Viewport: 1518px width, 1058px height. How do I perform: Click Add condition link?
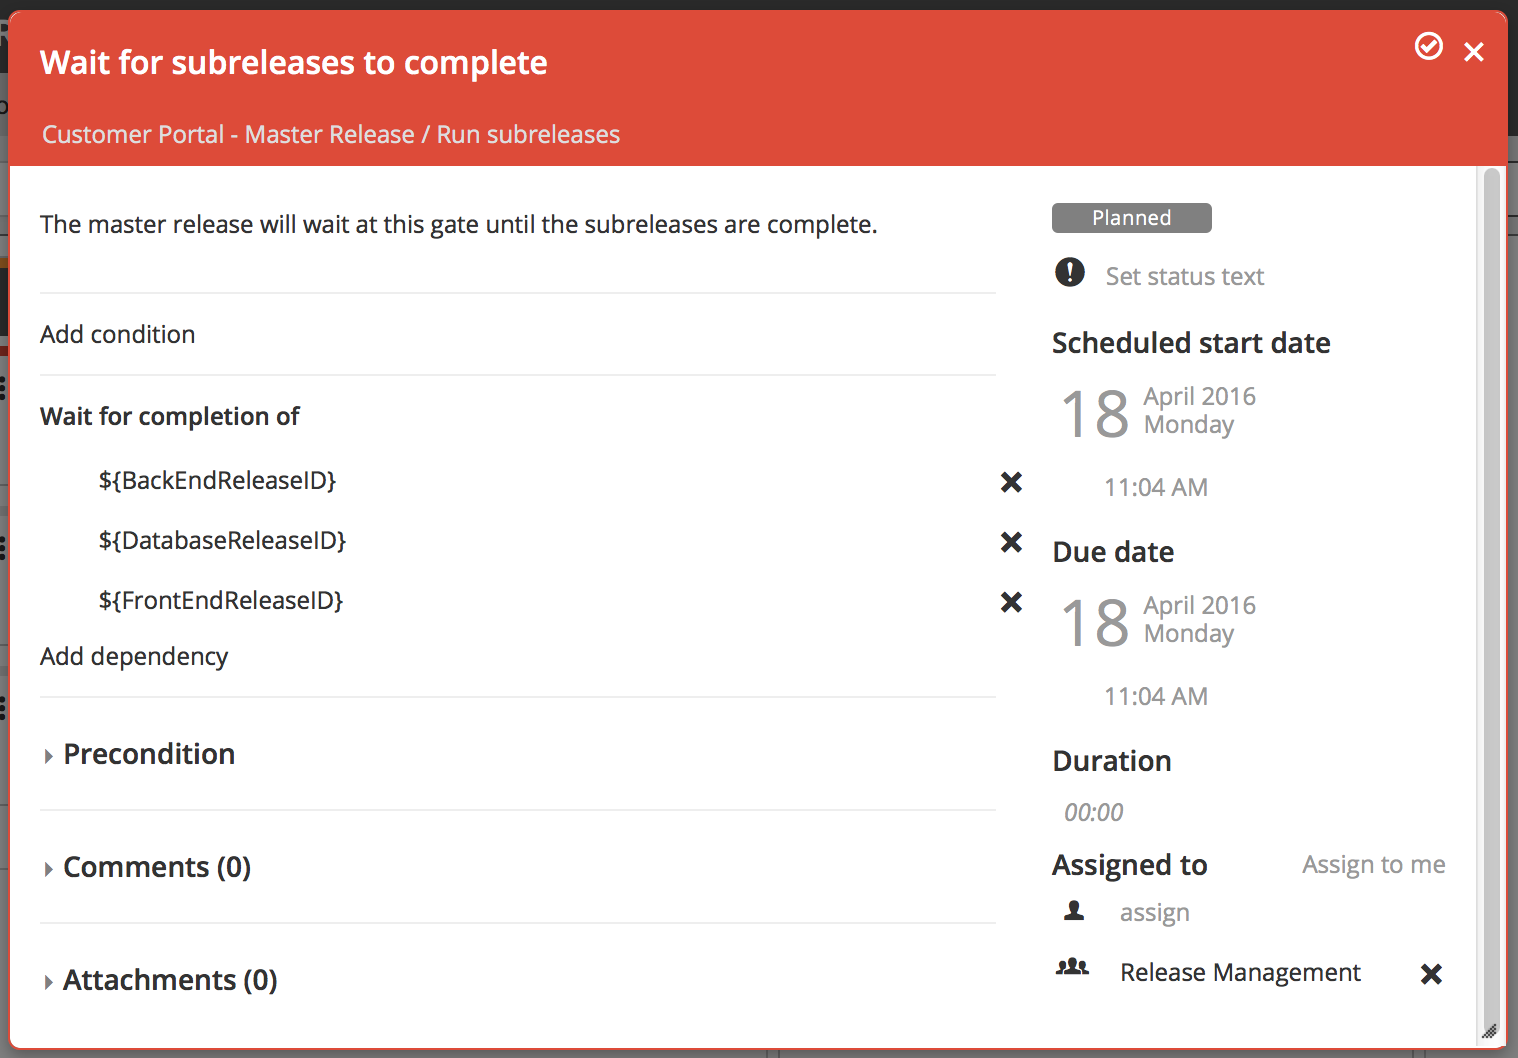118,334
